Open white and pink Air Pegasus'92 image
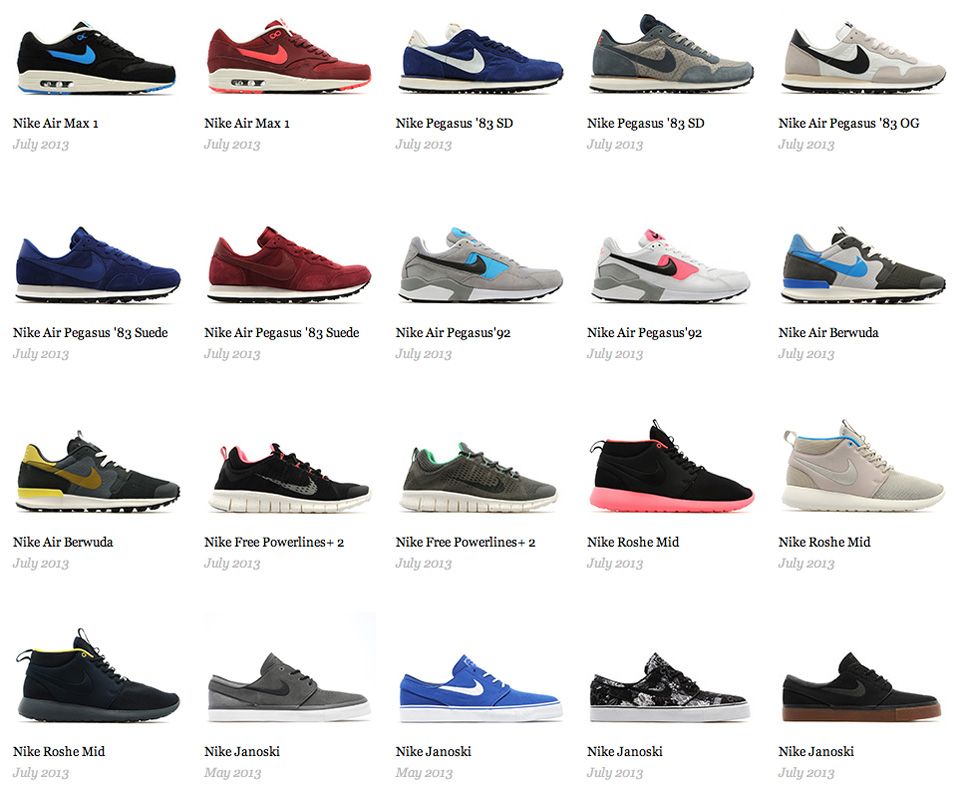The width and height of the screenshot is (960, 786). click(670, 266)
